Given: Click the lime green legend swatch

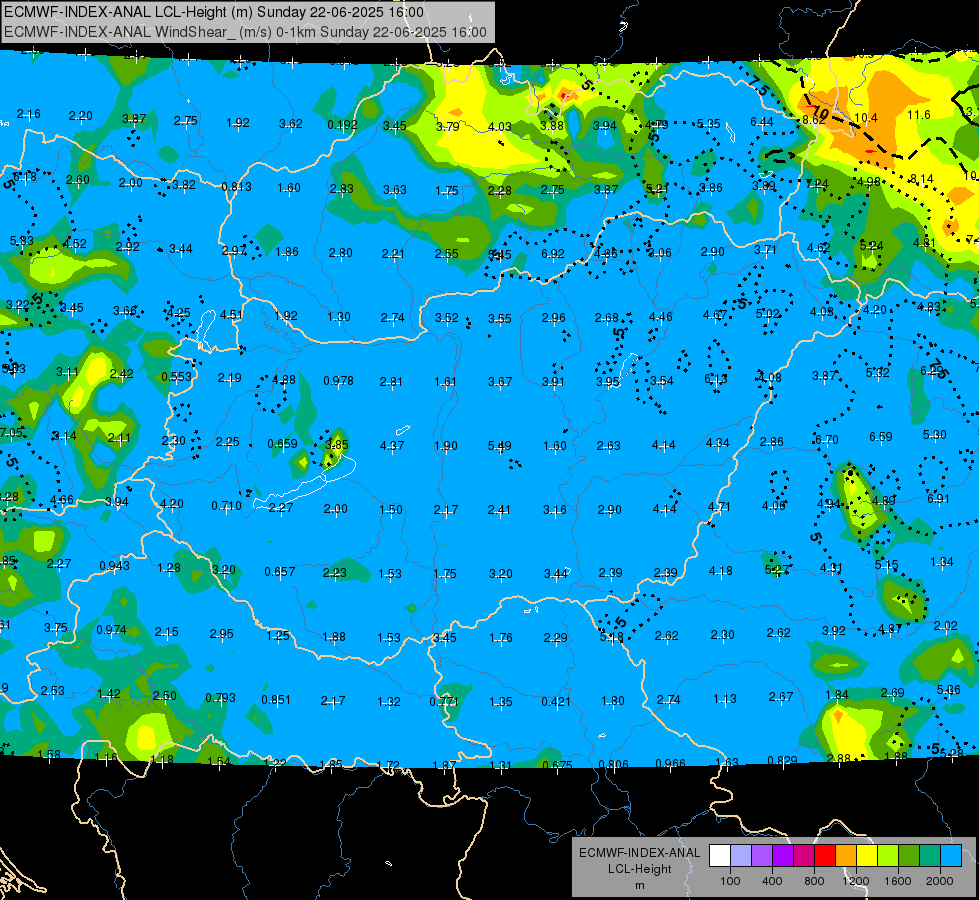Looking at the screenshot, I should (888, 856).
